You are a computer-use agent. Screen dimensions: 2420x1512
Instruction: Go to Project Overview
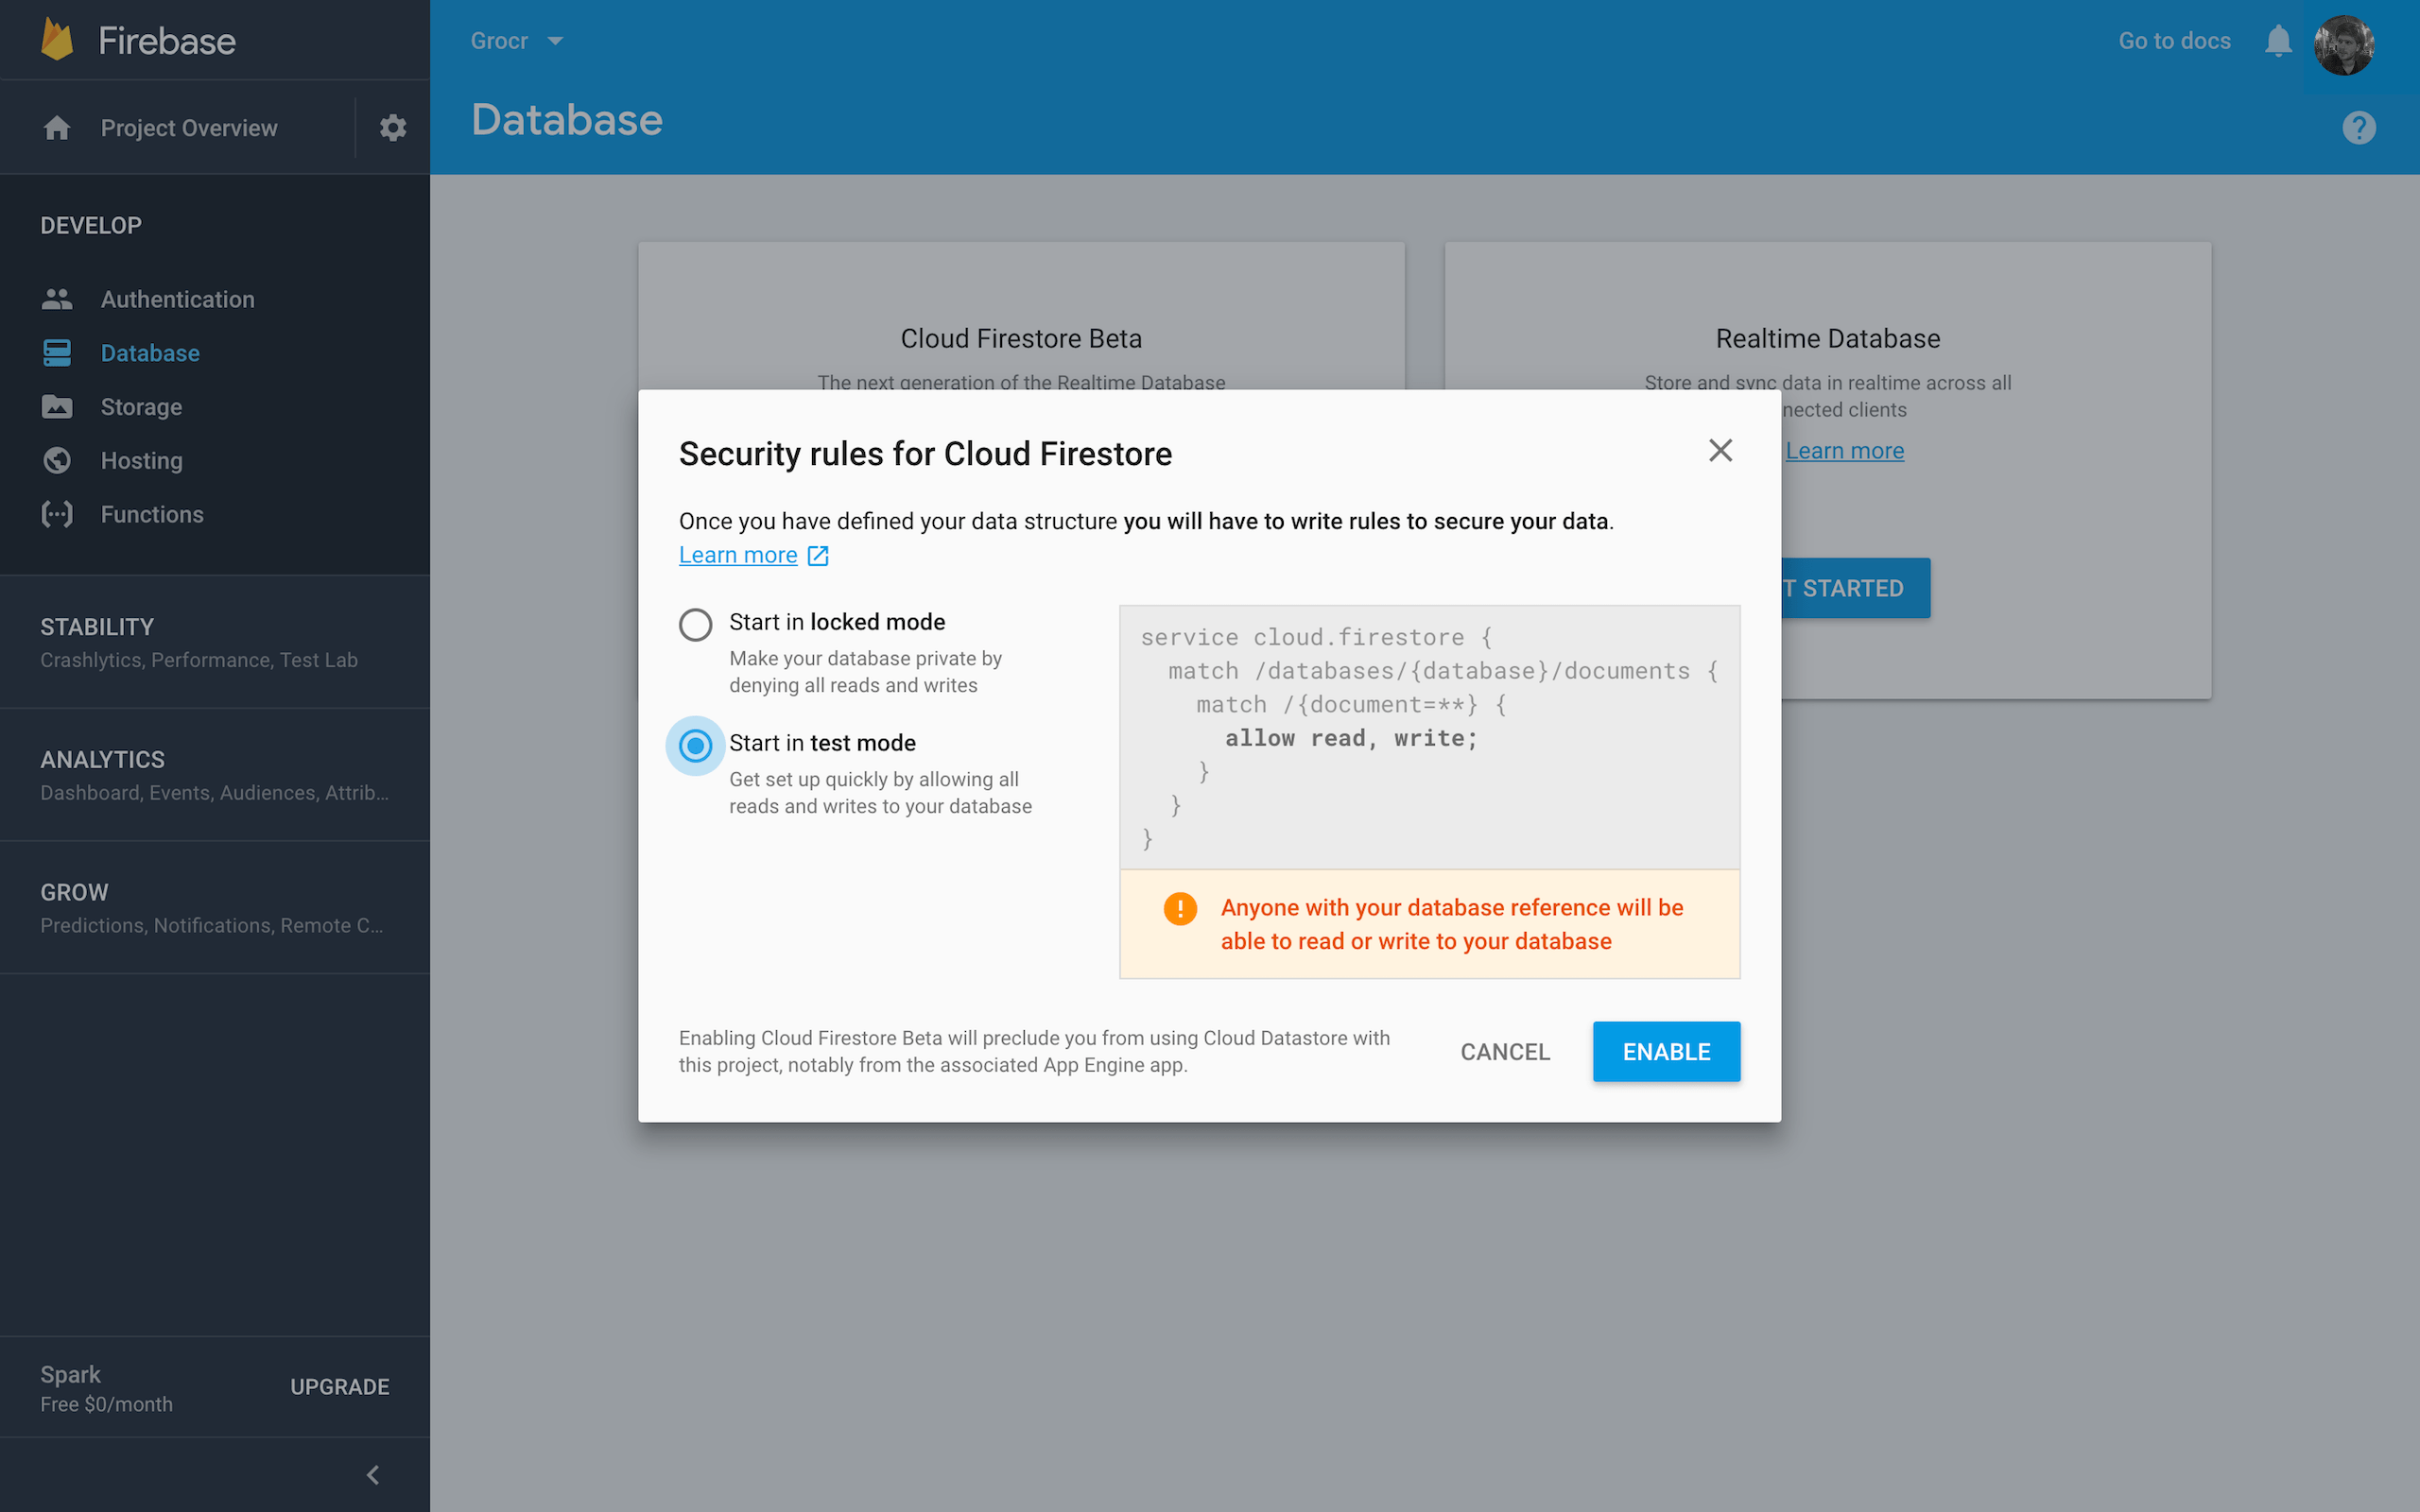coord(188,127)
